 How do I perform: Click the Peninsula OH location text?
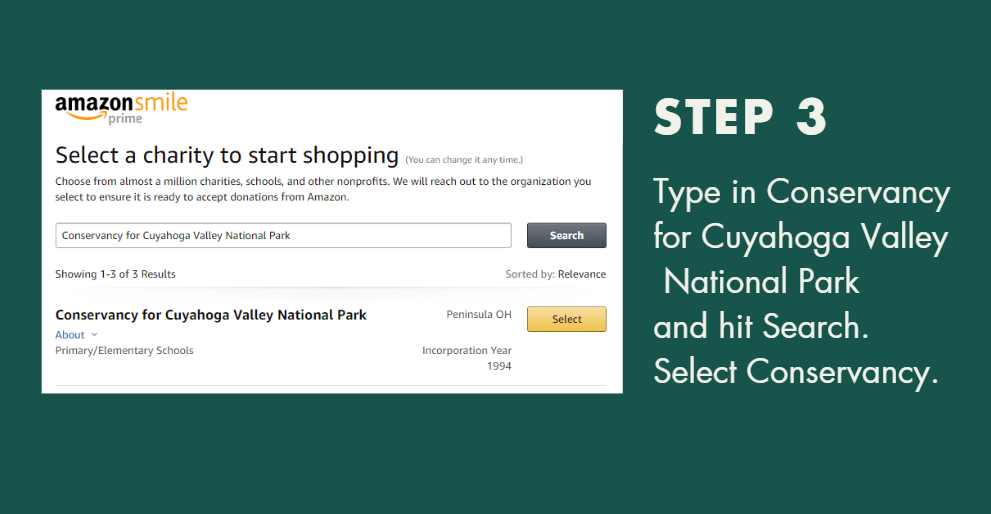coord(478,314)
